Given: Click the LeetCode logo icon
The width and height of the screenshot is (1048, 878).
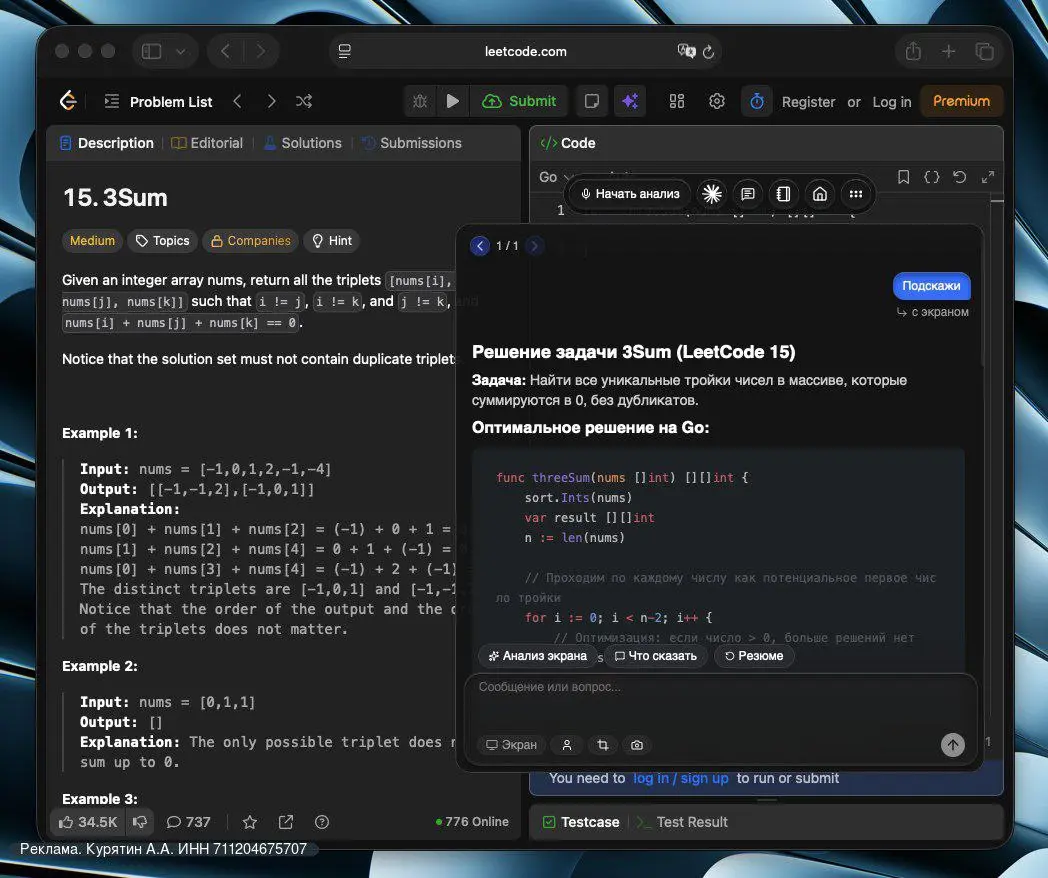Looking at the screenshot, I should (68, 101).
